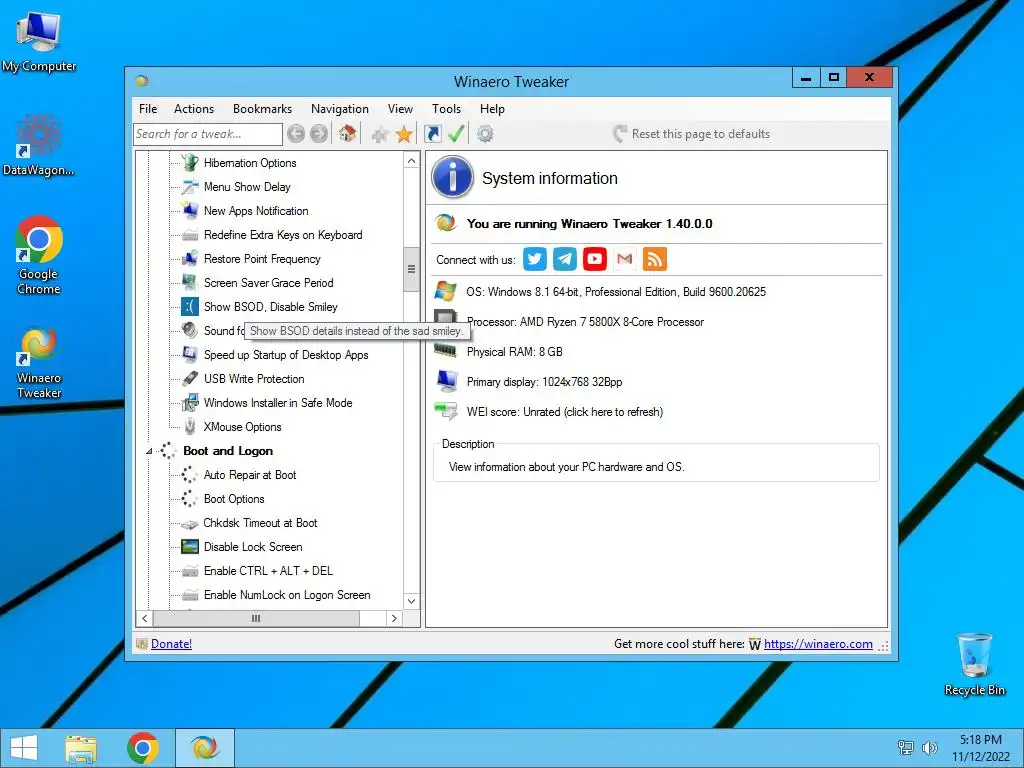
Task: Click the tree scroll down arrow
Action: click(411, 601)
